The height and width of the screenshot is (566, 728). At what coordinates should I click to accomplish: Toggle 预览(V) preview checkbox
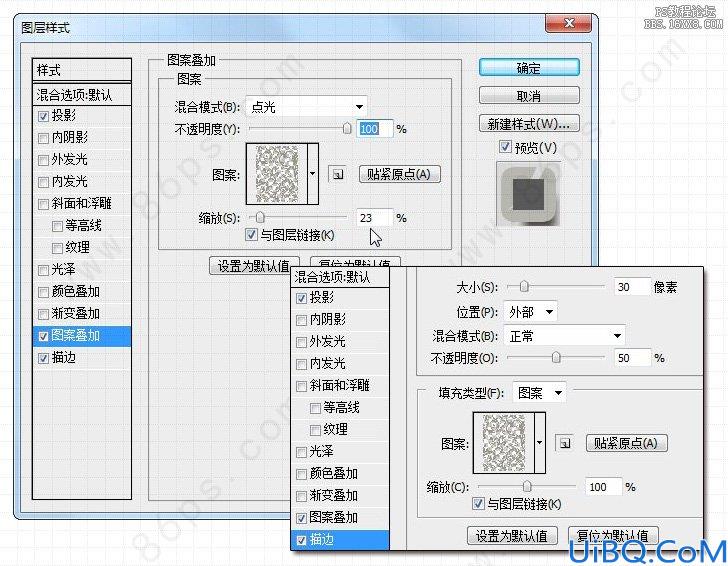click(x=505, y=147)
